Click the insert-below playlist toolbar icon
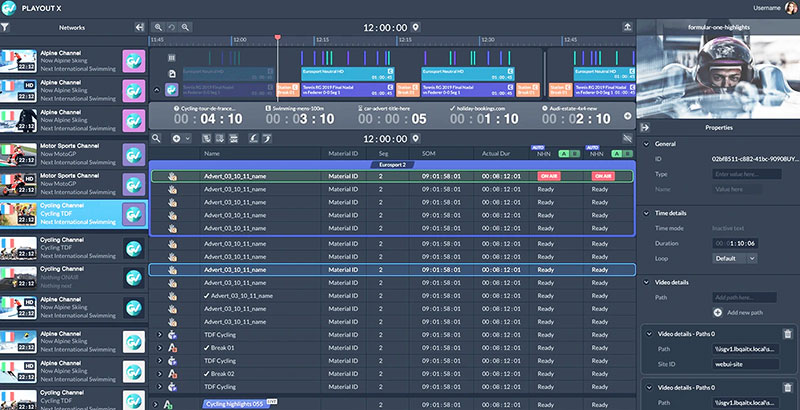The height and width of the screenshot is (410, 800). [220, 138]
